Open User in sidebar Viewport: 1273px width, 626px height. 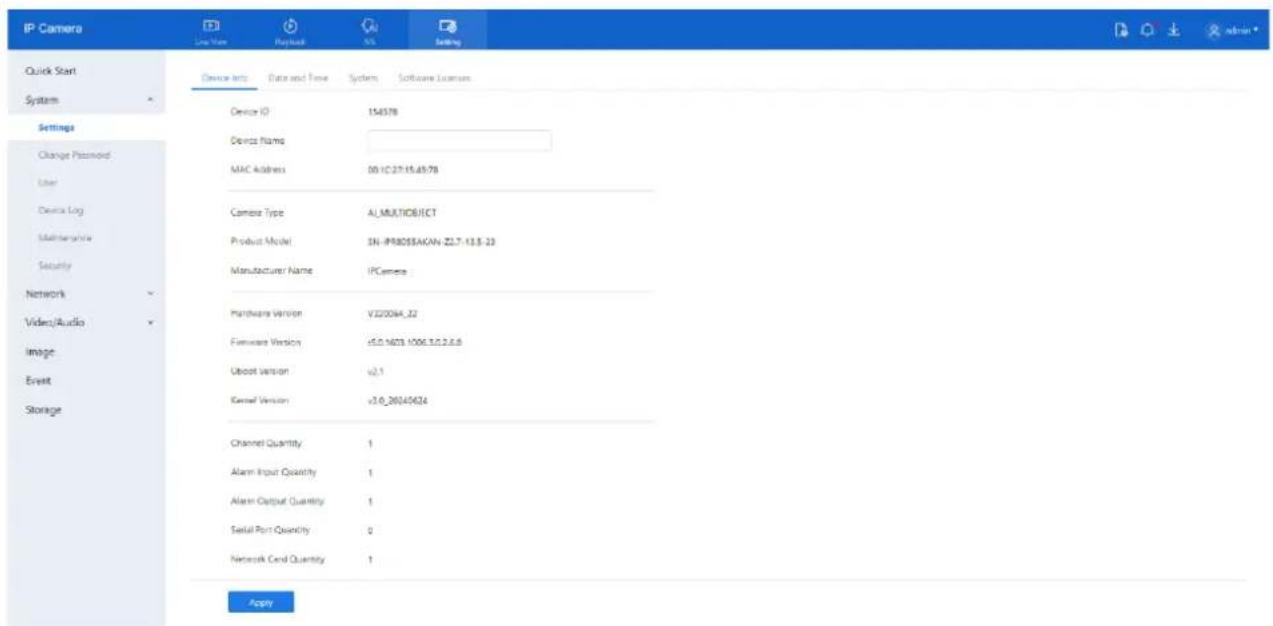[46, 184]
